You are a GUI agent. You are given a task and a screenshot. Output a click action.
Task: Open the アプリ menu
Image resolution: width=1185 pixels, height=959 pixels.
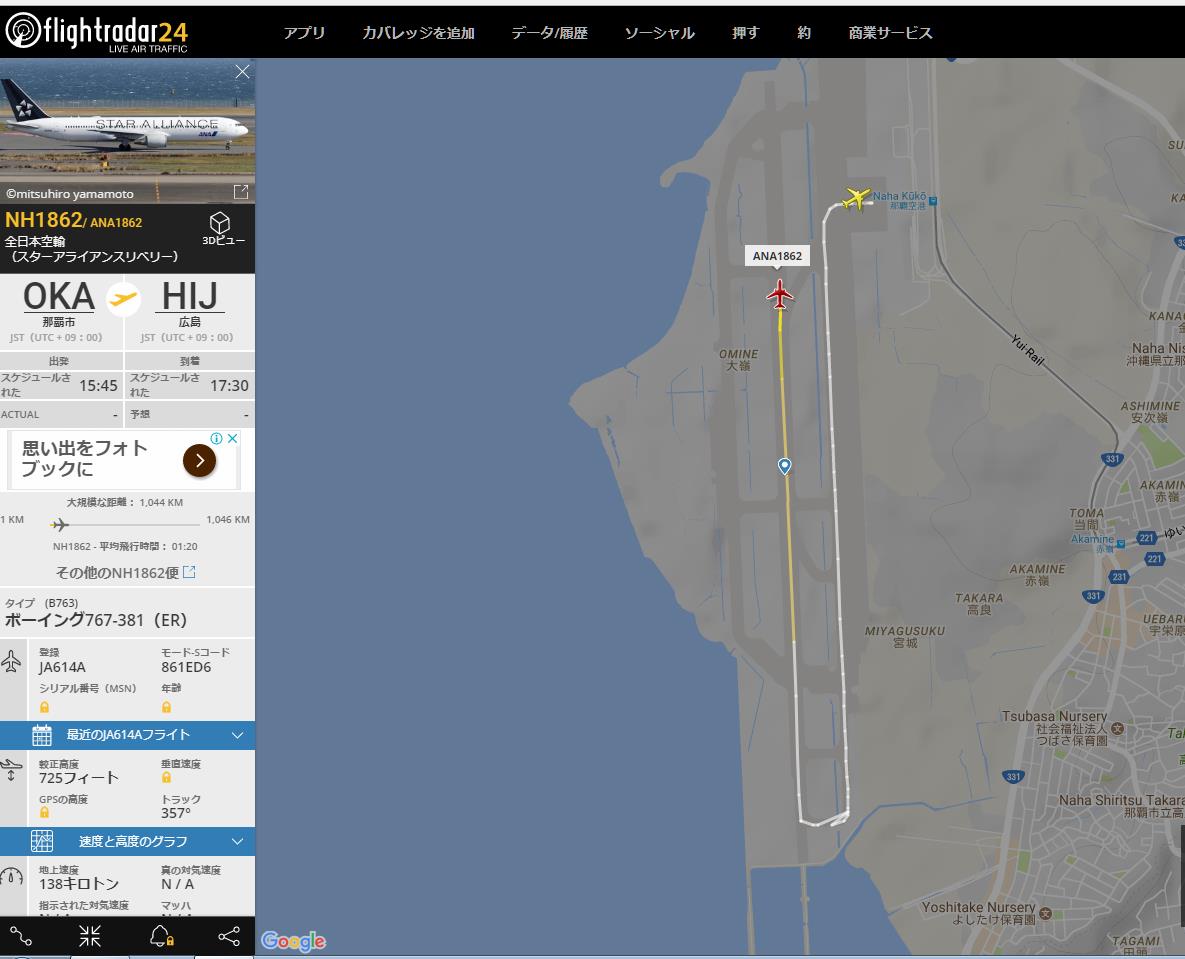[304, 32]
